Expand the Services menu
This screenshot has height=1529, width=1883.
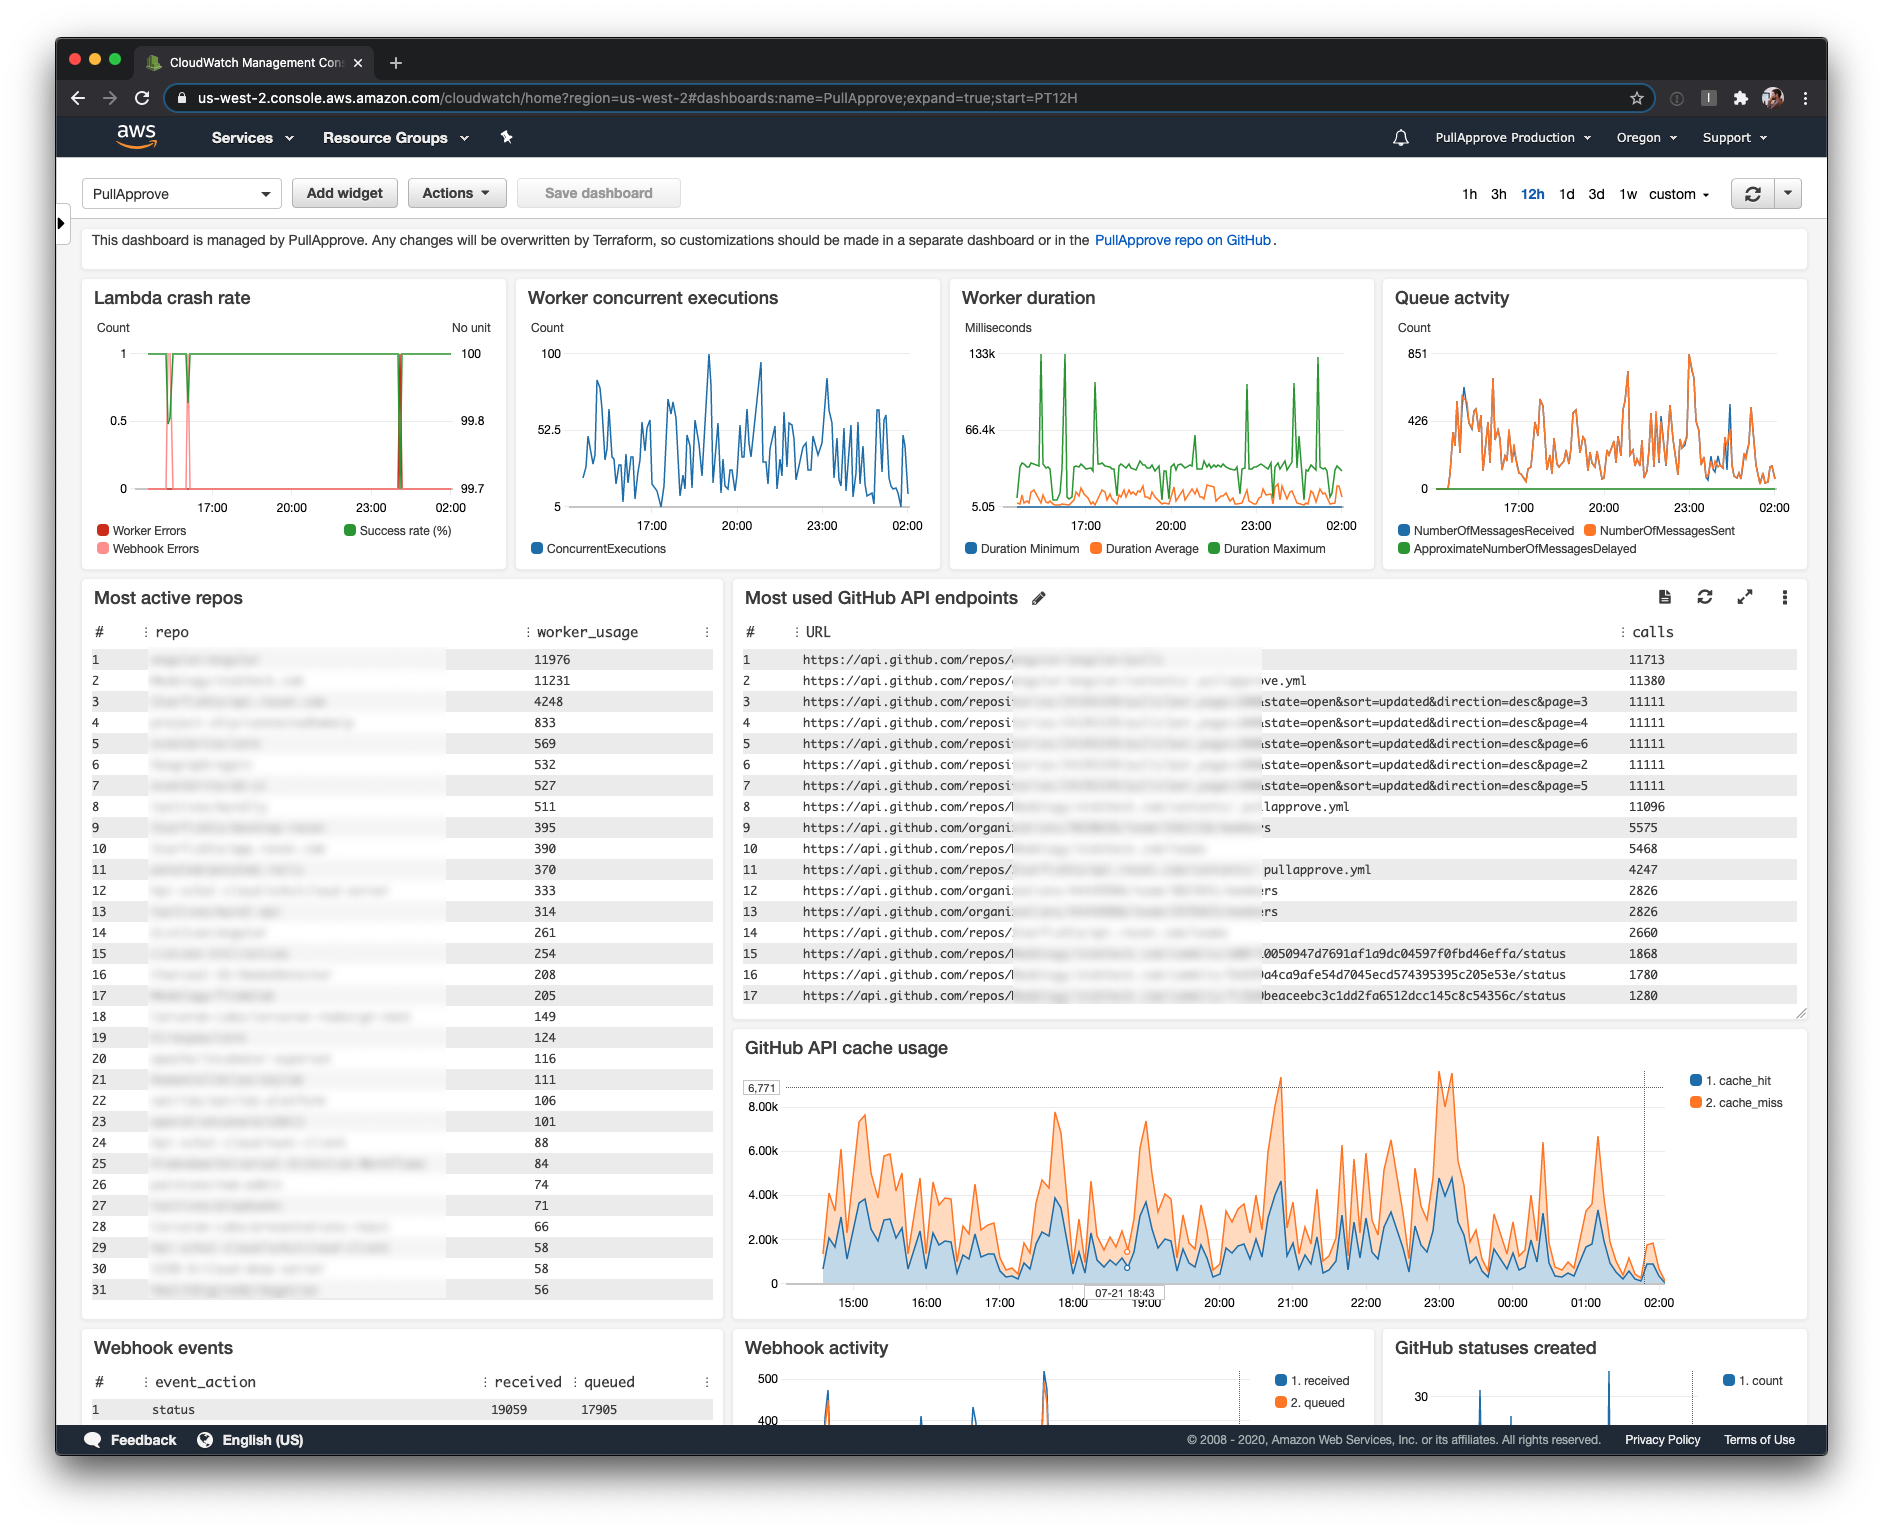253,138
